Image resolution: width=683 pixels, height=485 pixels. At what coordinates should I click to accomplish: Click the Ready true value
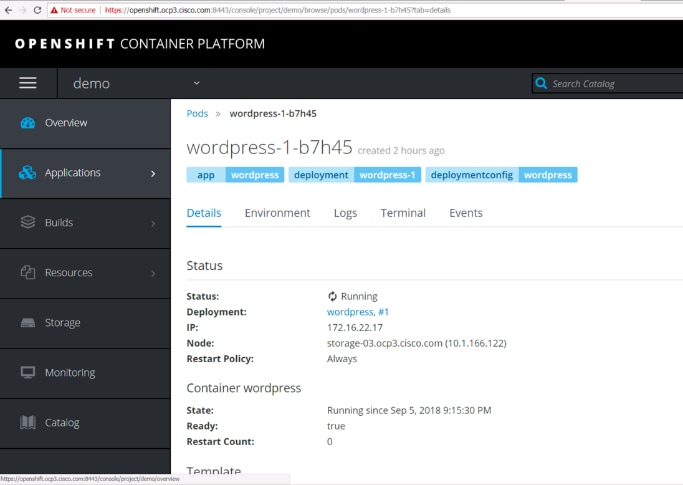pos(336,426)
